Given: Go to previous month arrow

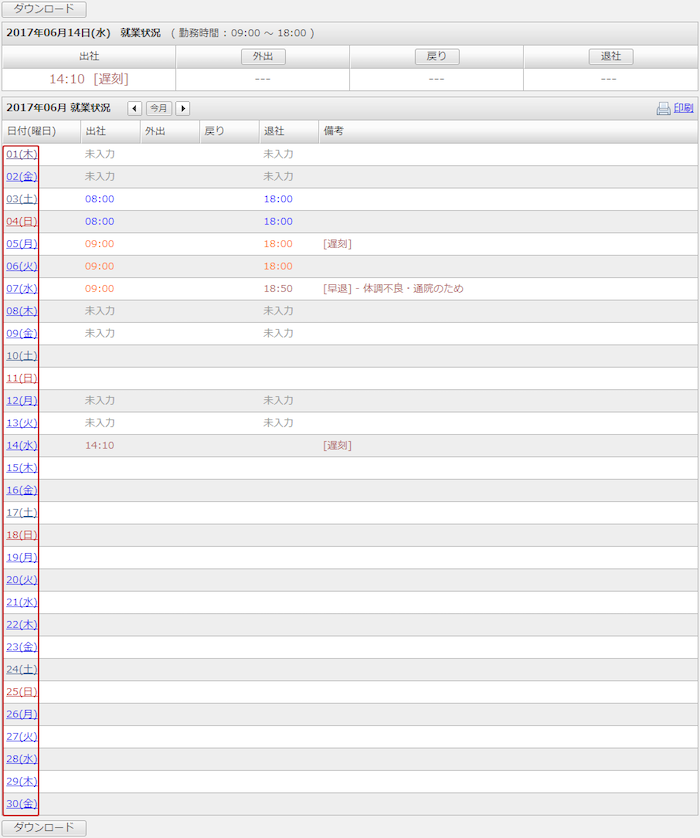Looking at the screenshot, I should [134, 108].
